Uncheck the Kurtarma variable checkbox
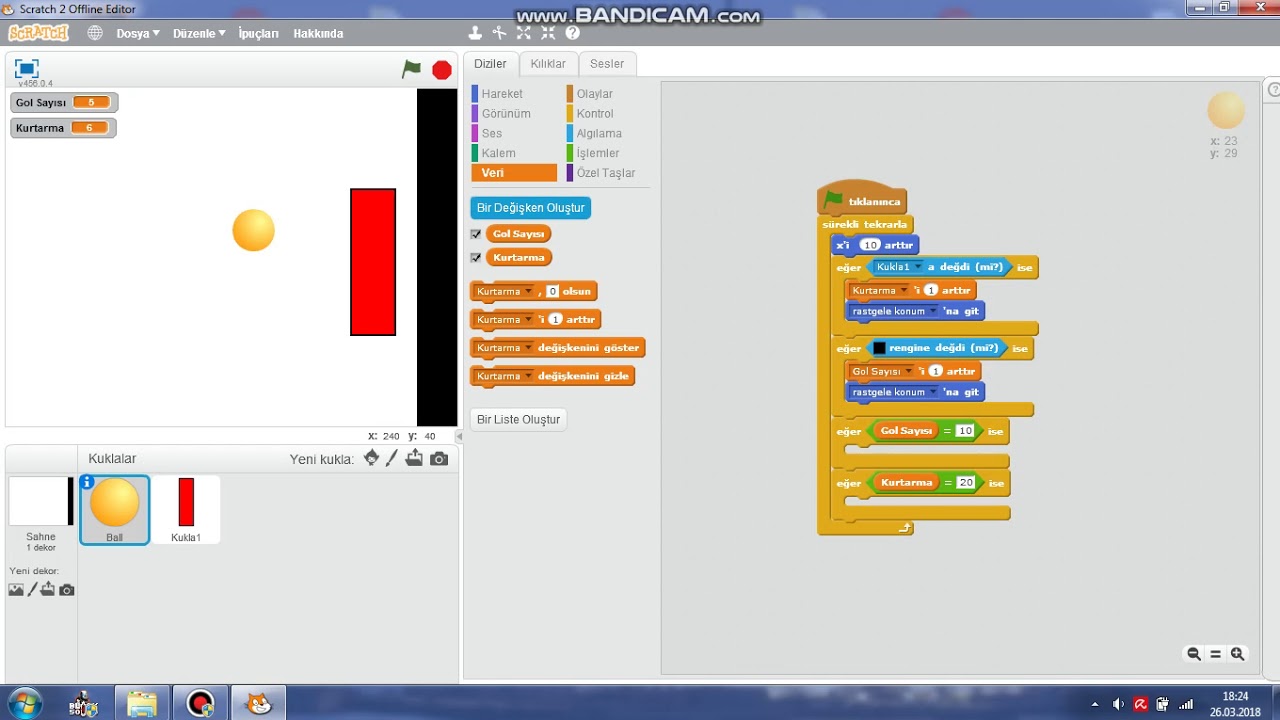 point(476,258)
